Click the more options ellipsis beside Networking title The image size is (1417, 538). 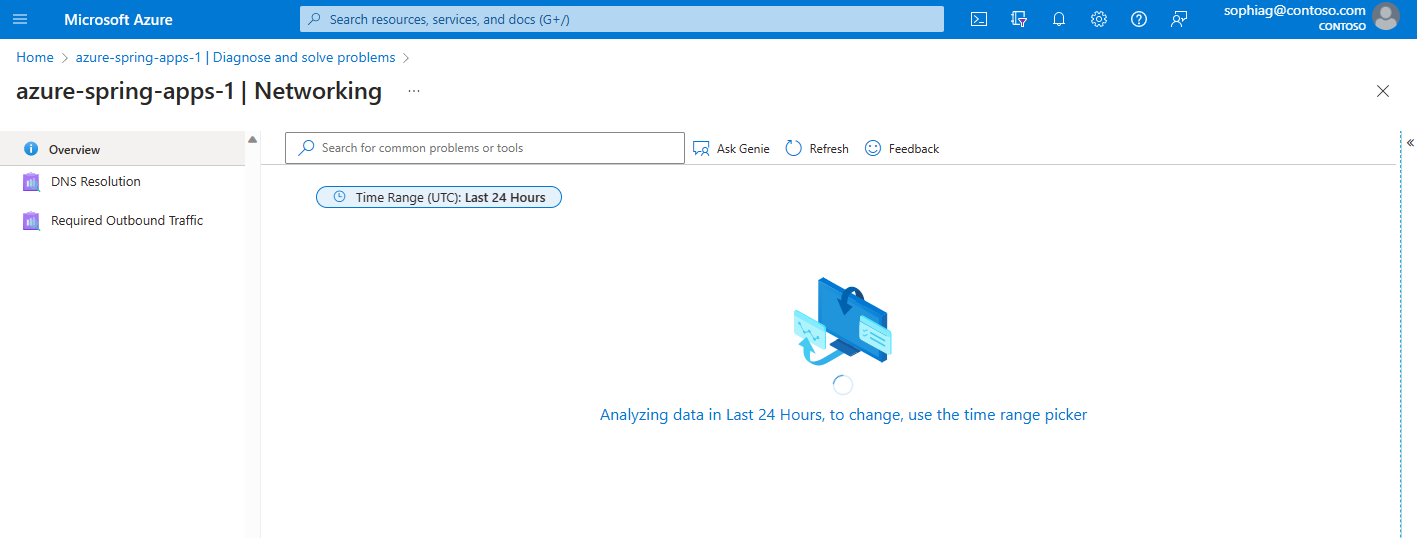click(x=414, y=91)
